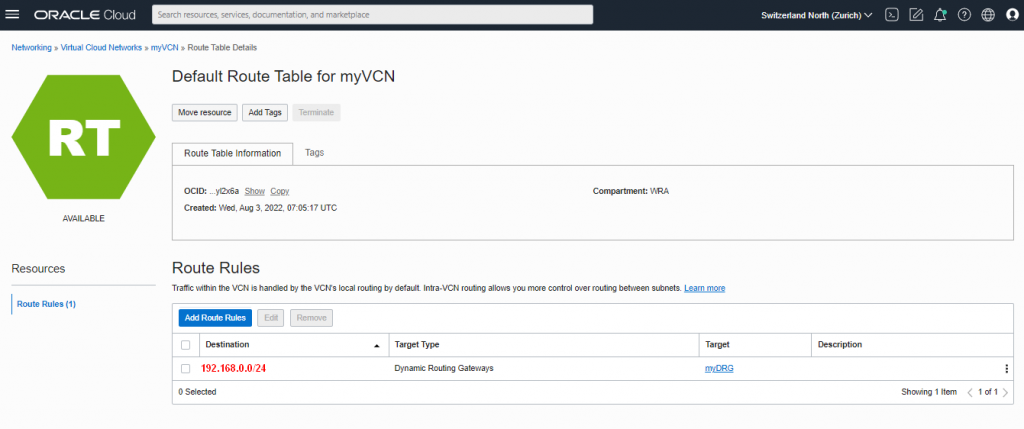Open the hamburger navigation menu
Viewport: 1024px width, 429px height.
[12, 14]
